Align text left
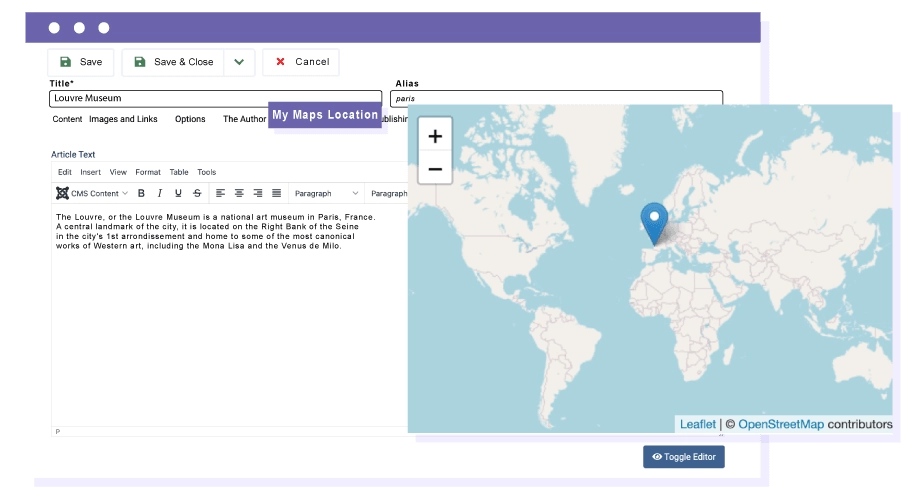 [220, 193]
